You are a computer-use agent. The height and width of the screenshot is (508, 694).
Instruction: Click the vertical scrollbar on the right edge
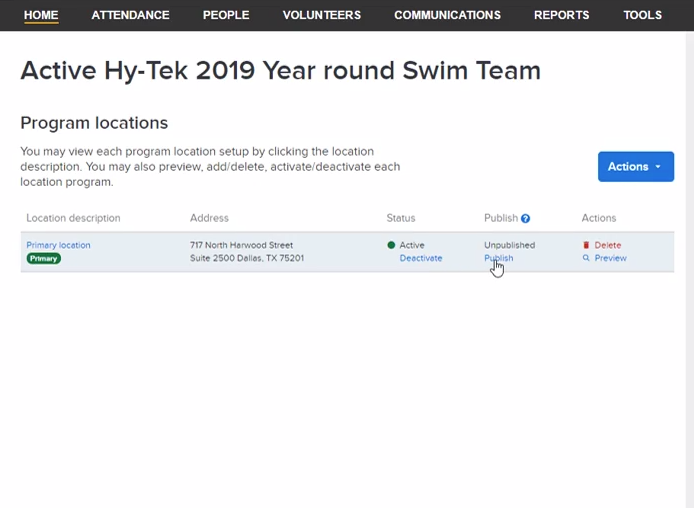(x=690, y=269)
